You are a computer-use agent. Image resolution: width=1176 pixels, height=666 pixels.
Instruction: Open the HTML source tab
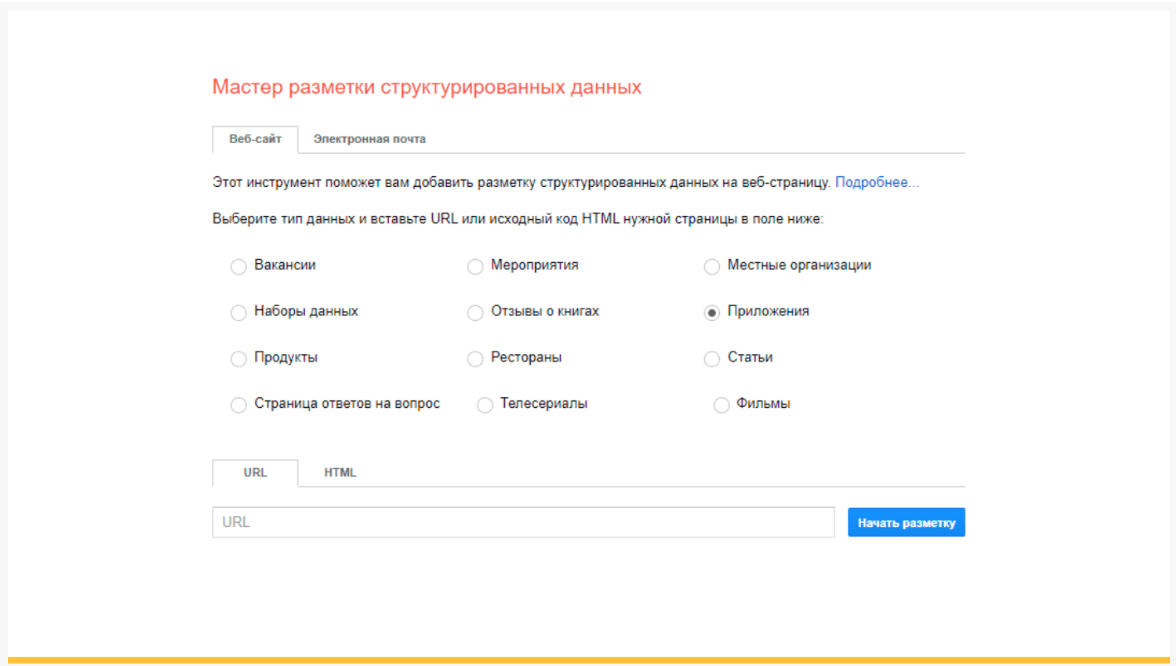(x=340, y=473)
